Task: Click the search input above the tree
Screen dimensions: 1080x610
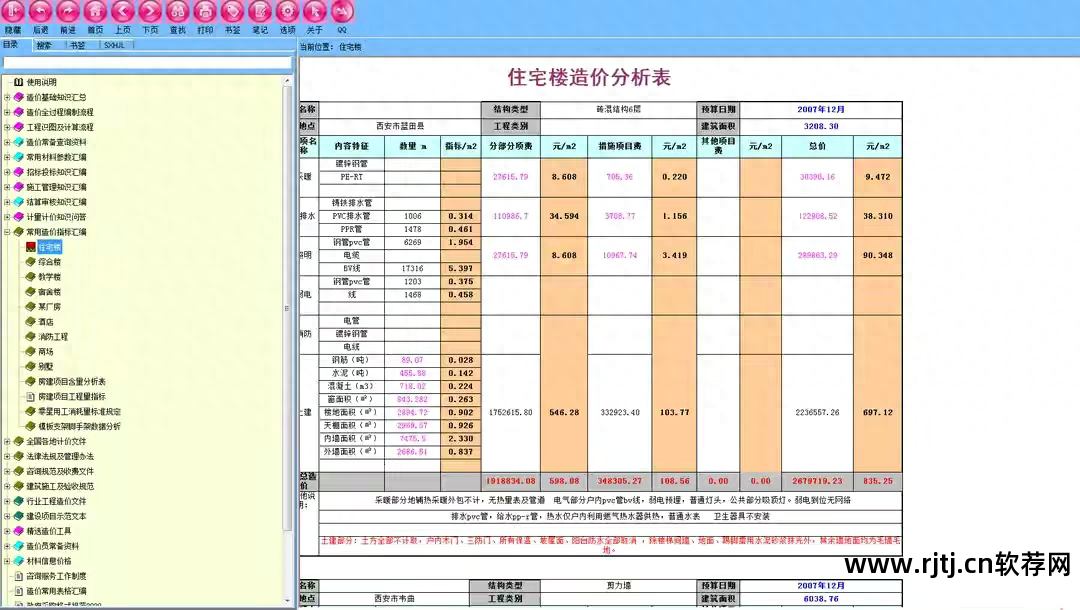Action: coord(147,63)
